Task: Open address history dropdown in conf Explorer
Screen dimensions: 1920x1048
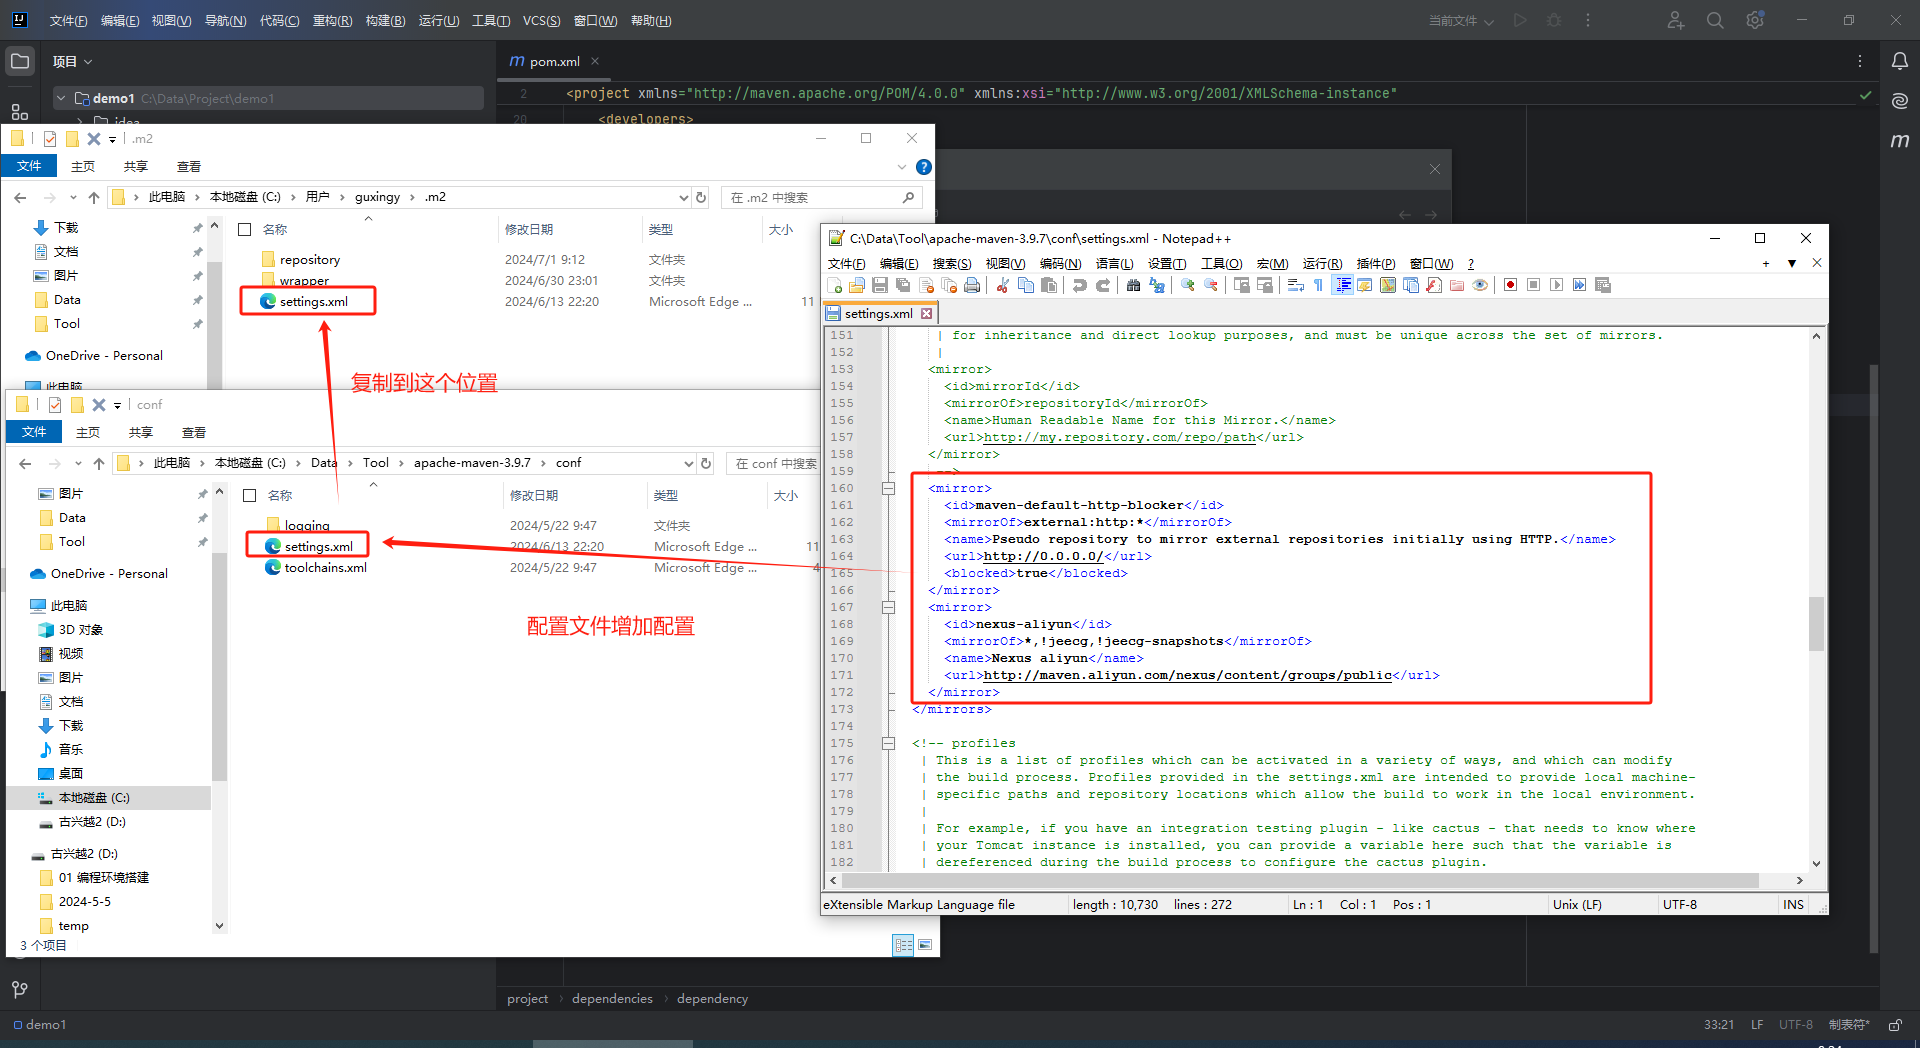Action: (689, 464)
